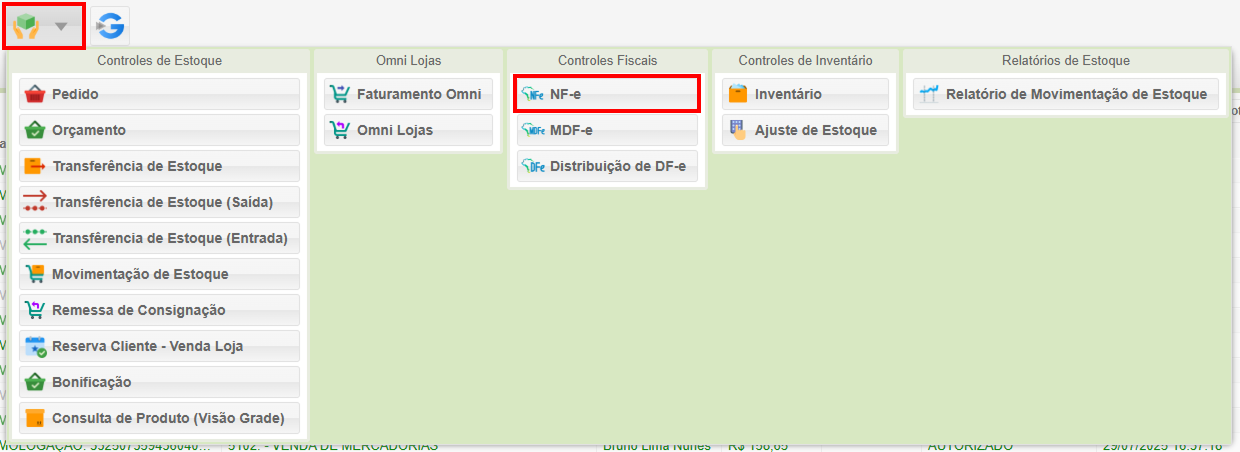Open Distribuição de DF-e
Viewport: 1240px width, 452px height.
click(x=607, y=166)
